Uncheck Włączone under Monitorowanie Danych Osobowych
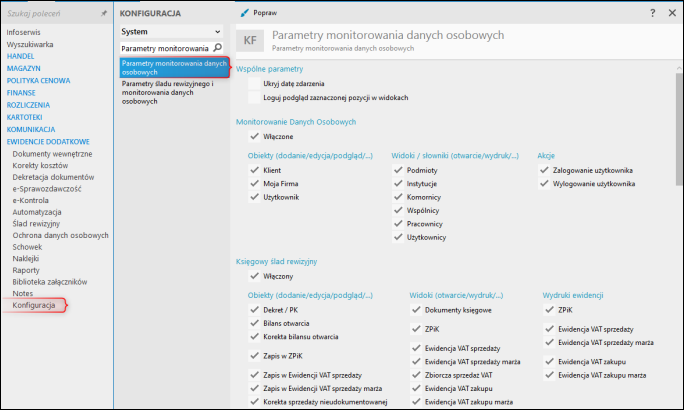Image resolution: width=684 pixels, height=410 pixels. coord(254,136)
